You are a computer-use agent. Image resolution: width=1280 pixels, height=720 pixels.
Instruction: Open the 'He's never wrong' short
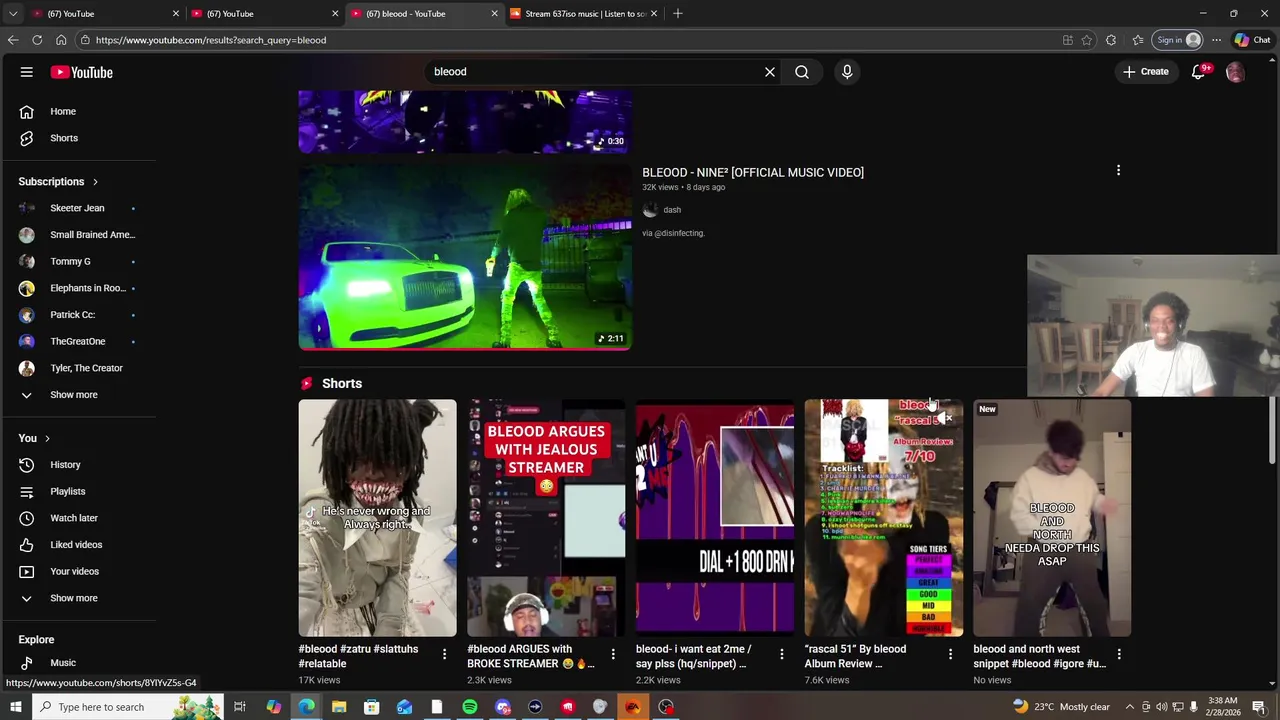pos(377,518)
